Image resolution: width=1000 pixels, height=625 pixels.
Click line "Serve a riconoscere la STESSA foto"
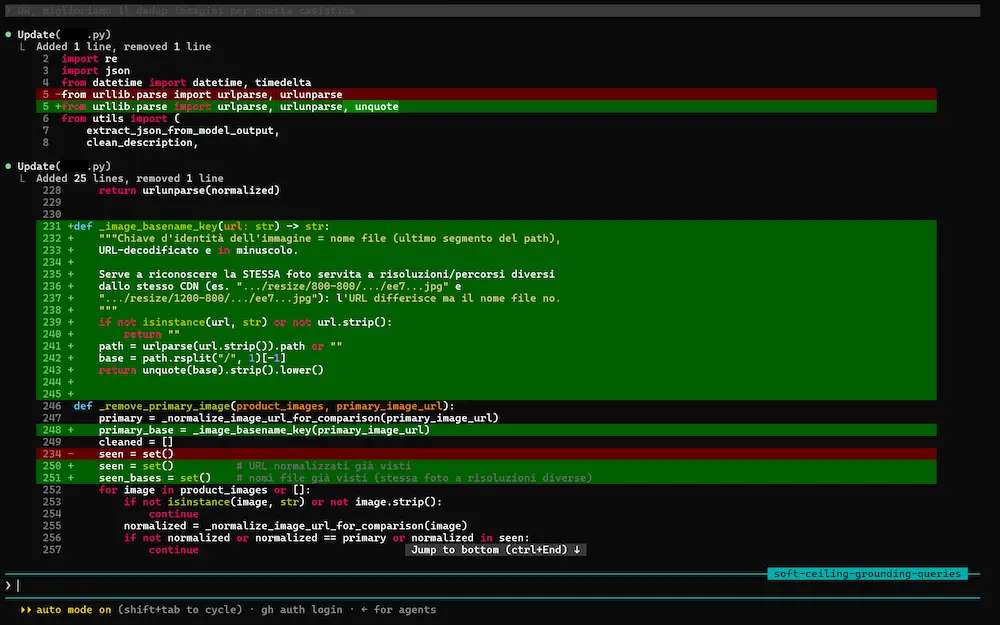[487, 274]
